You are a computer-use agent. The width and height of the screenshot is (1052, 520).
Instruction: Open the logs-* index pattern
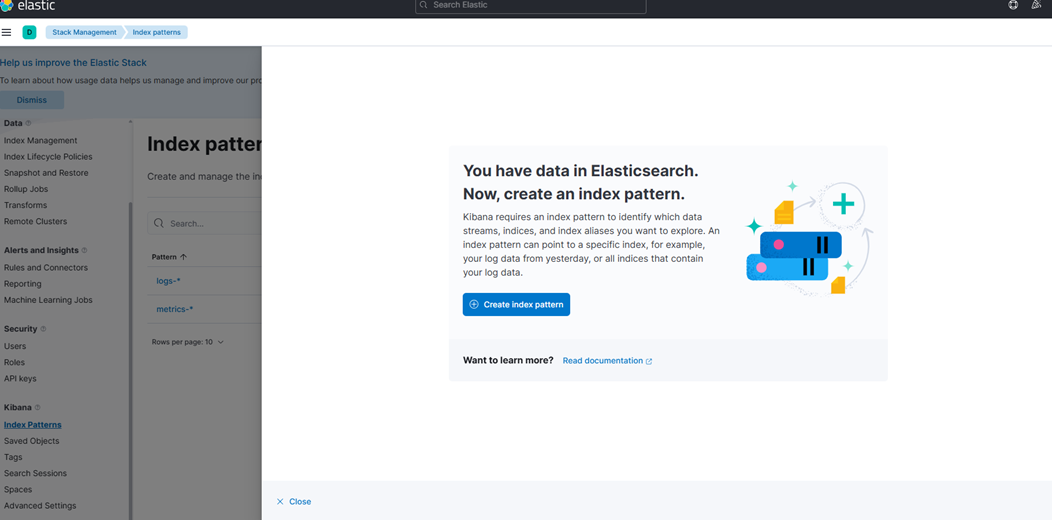(x=168, y=281)
